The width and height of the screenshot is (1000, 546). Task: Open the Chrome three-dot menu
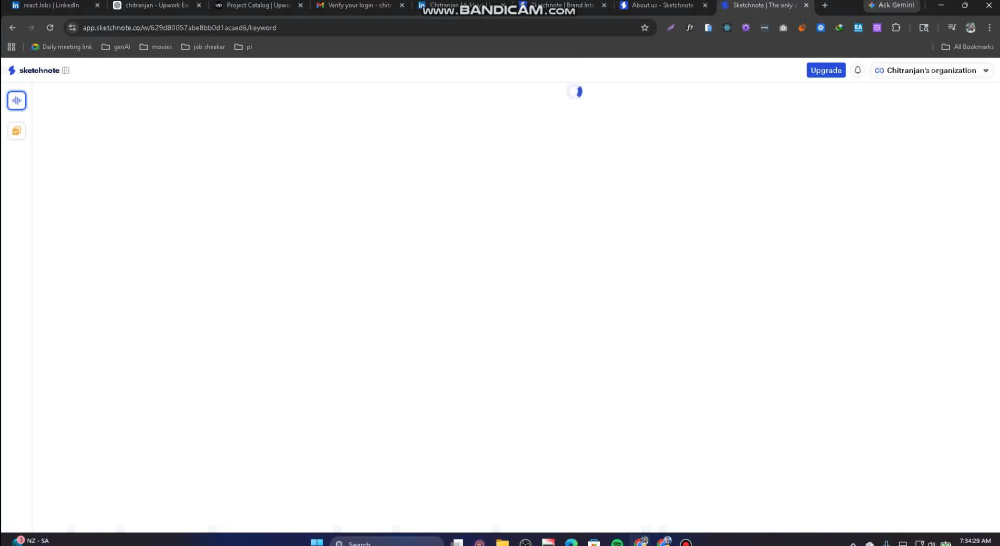pyautogui.click(x=989, y=28)
